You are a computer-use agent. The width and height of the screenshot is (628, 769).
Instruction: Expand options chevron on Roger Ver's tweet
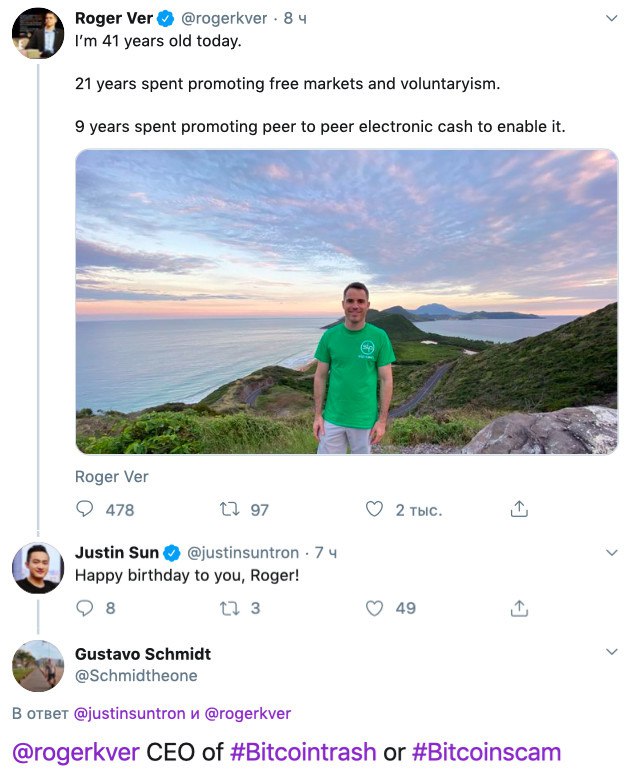[x=611, y=19]
